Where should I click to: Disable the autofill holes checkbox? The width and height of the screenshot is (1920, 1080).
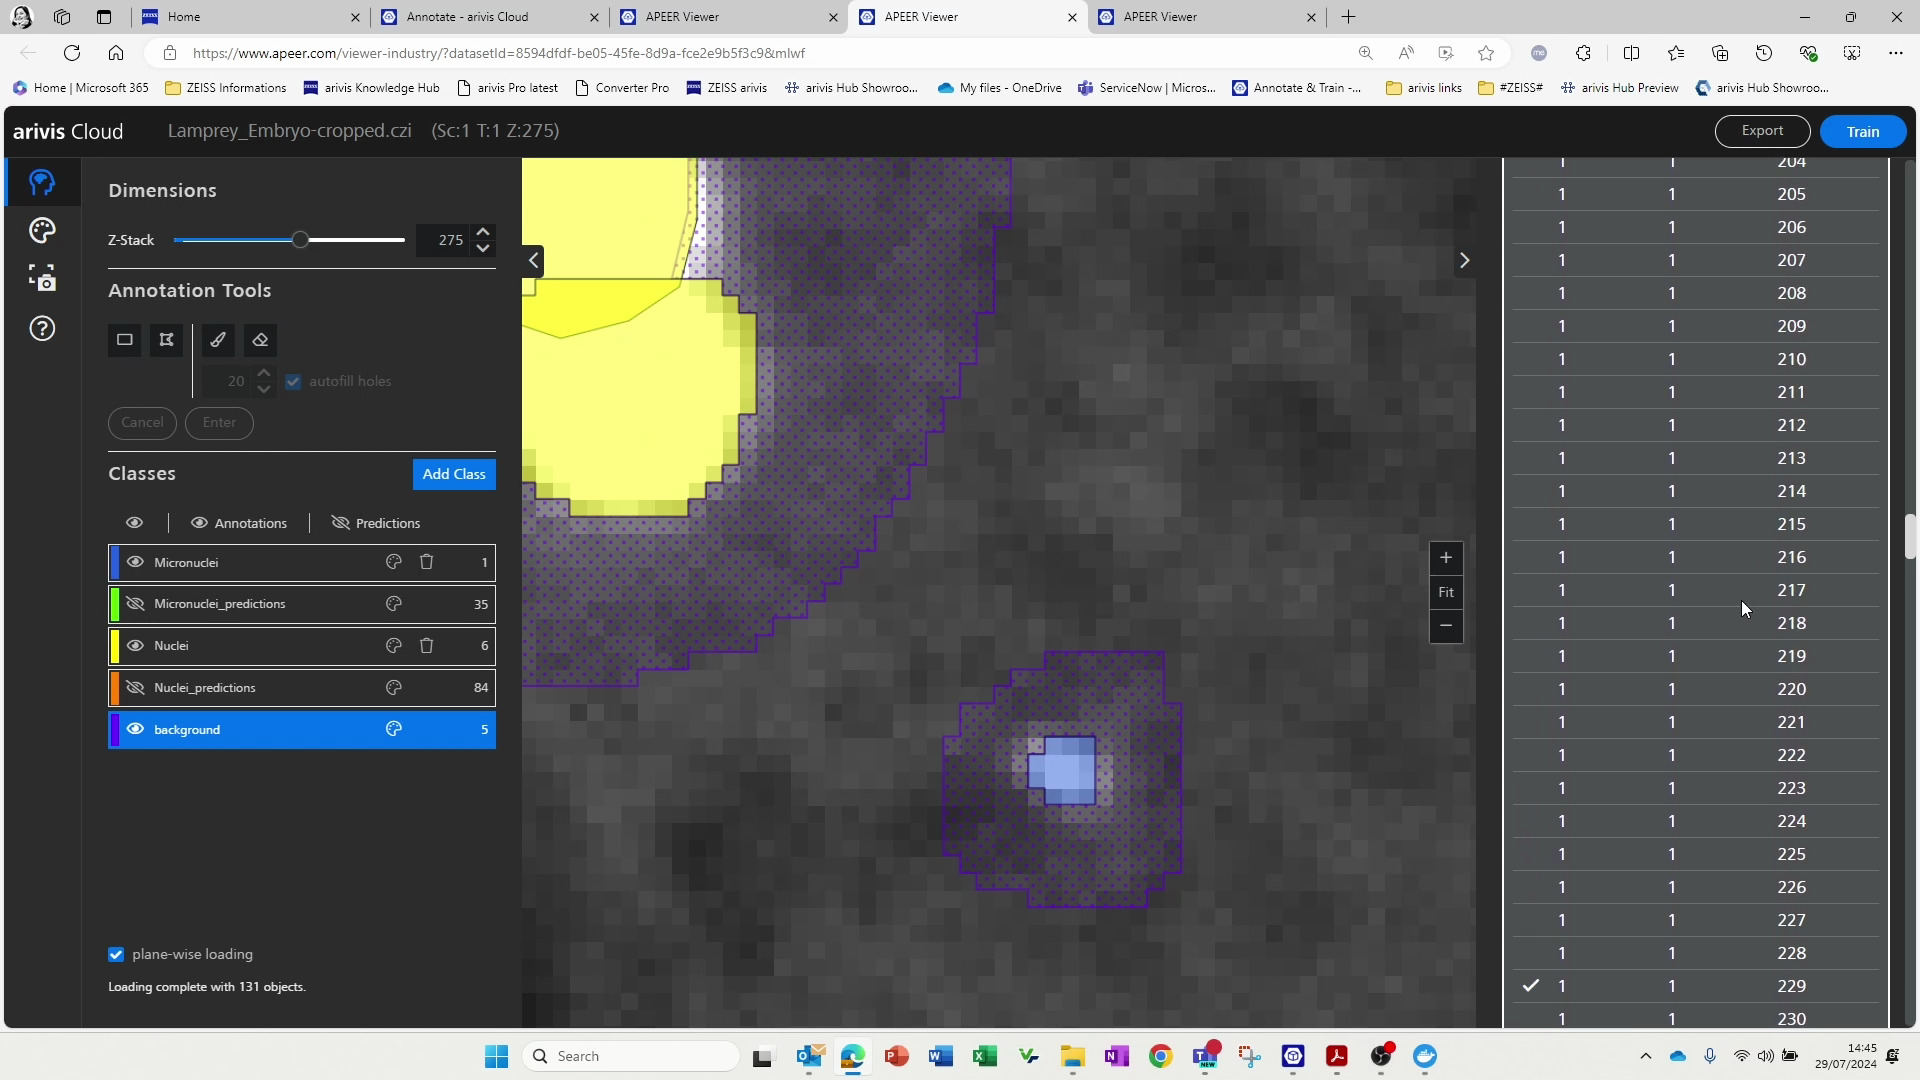click(x=293, y=382)
